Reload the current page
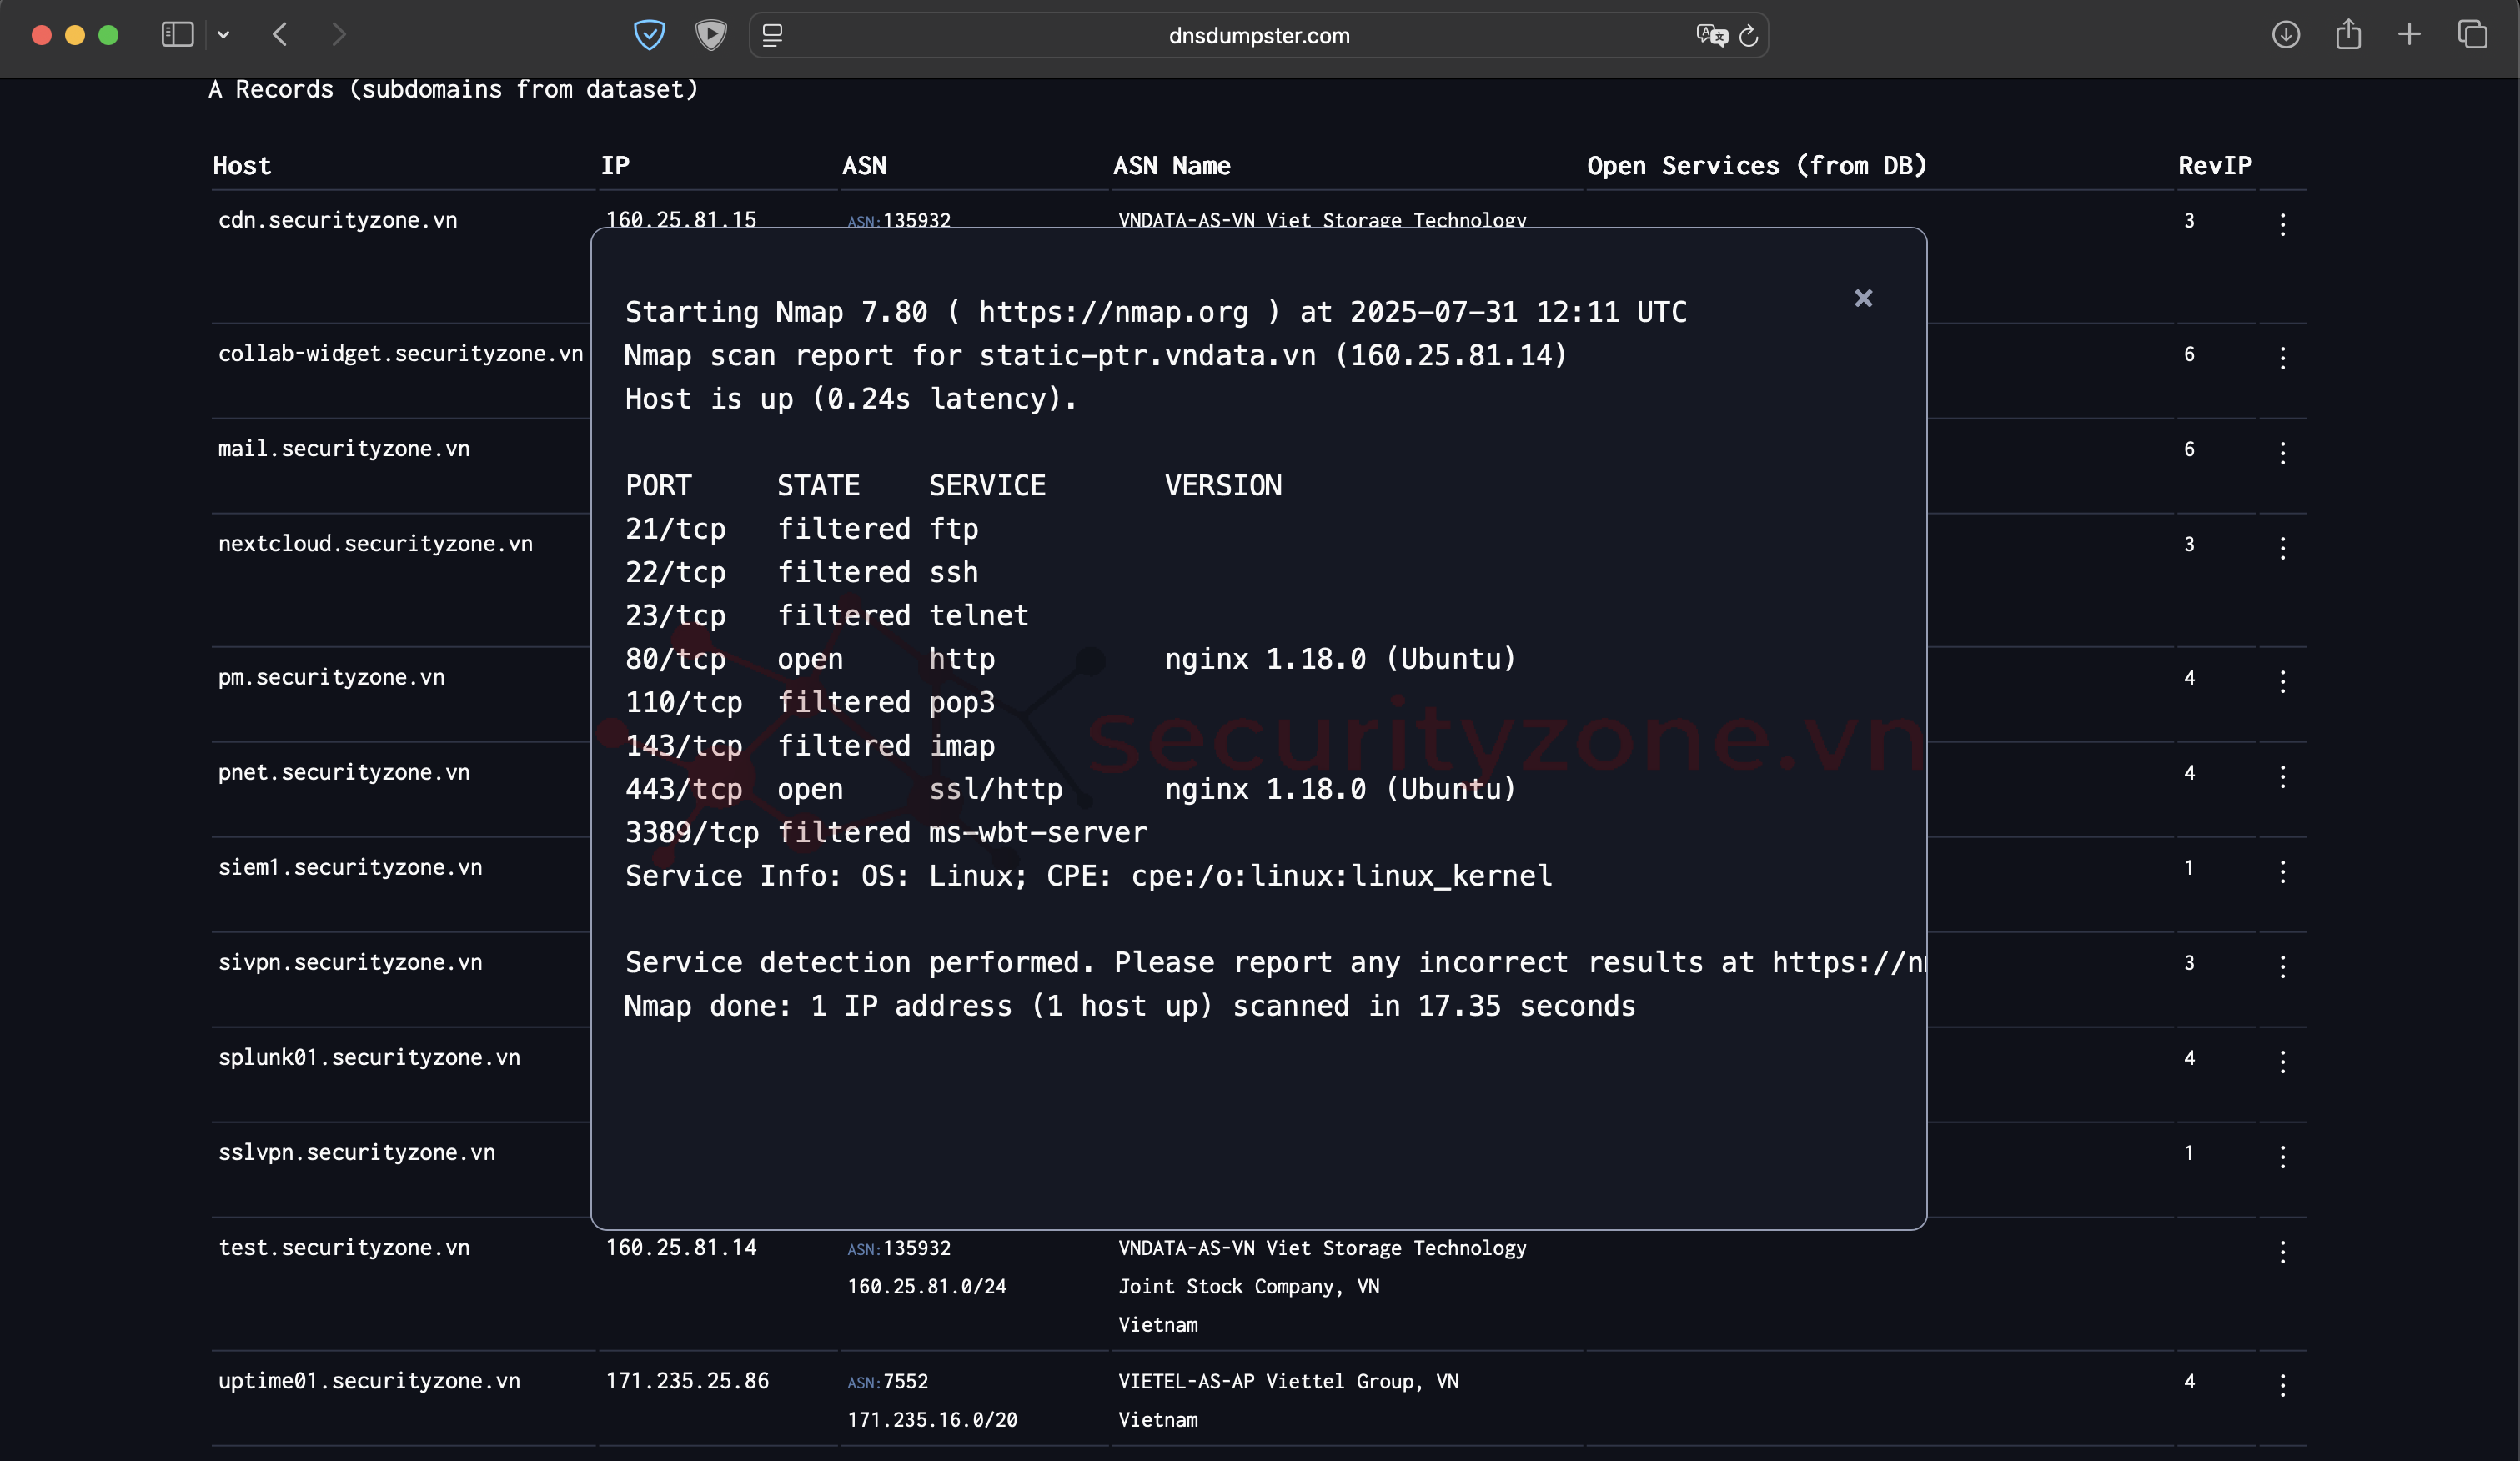The width and height of the screenshot is (2520, 1461). [x=1749, y=35]
